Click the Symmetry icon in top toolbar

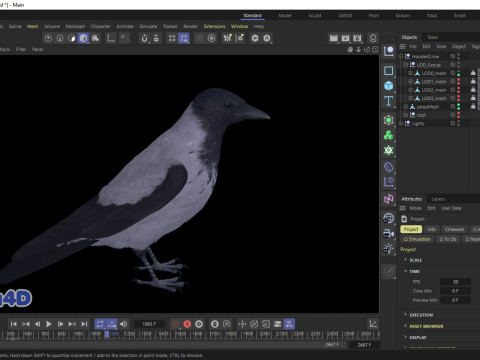click(x=228, y=38)
